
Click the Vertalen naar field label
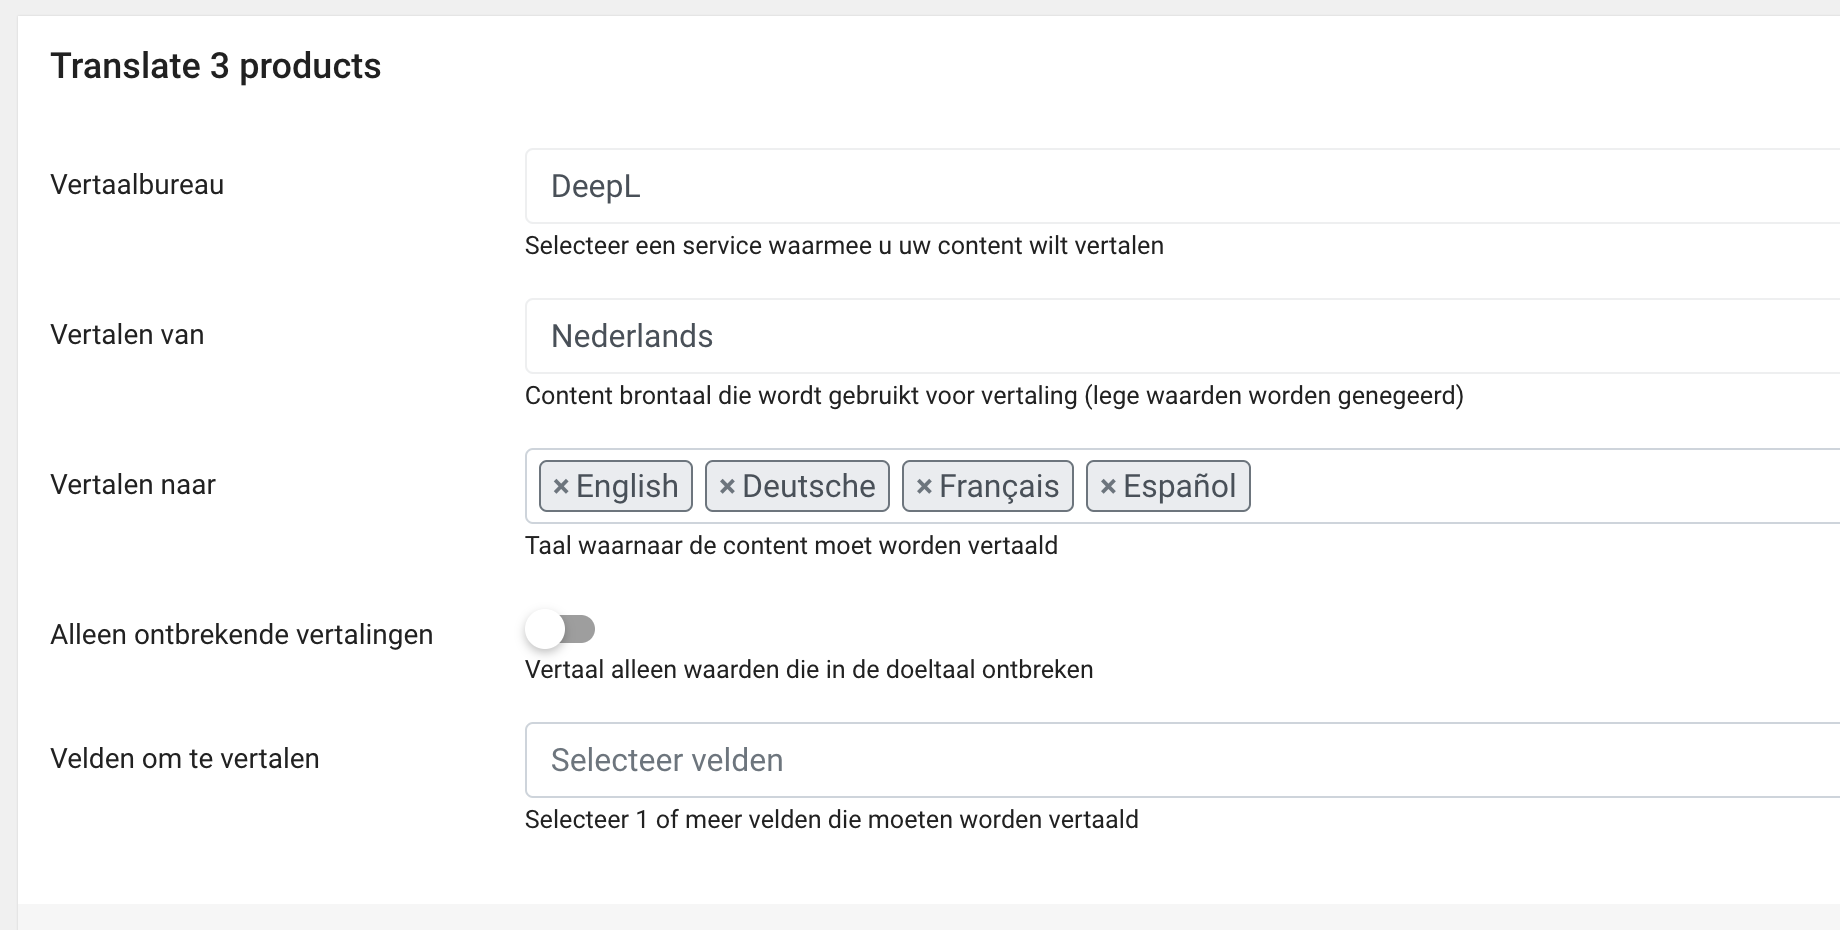pyautogui.click(x=133, y=485)
